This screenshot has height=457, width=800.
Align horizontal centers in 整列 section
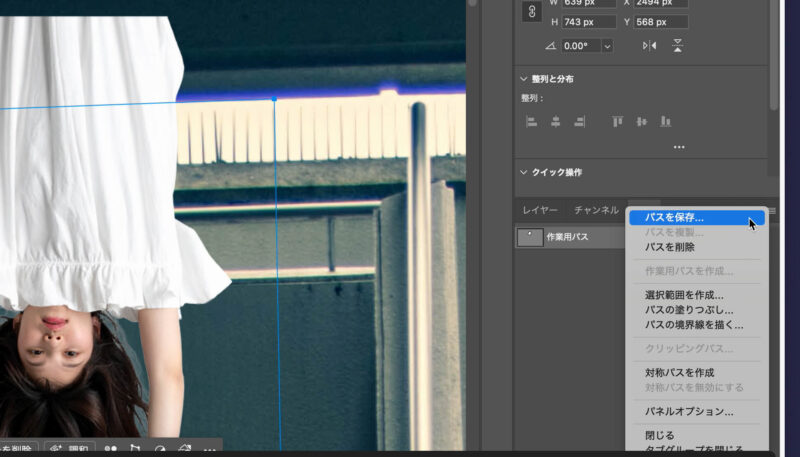click(x=556, y=121)
